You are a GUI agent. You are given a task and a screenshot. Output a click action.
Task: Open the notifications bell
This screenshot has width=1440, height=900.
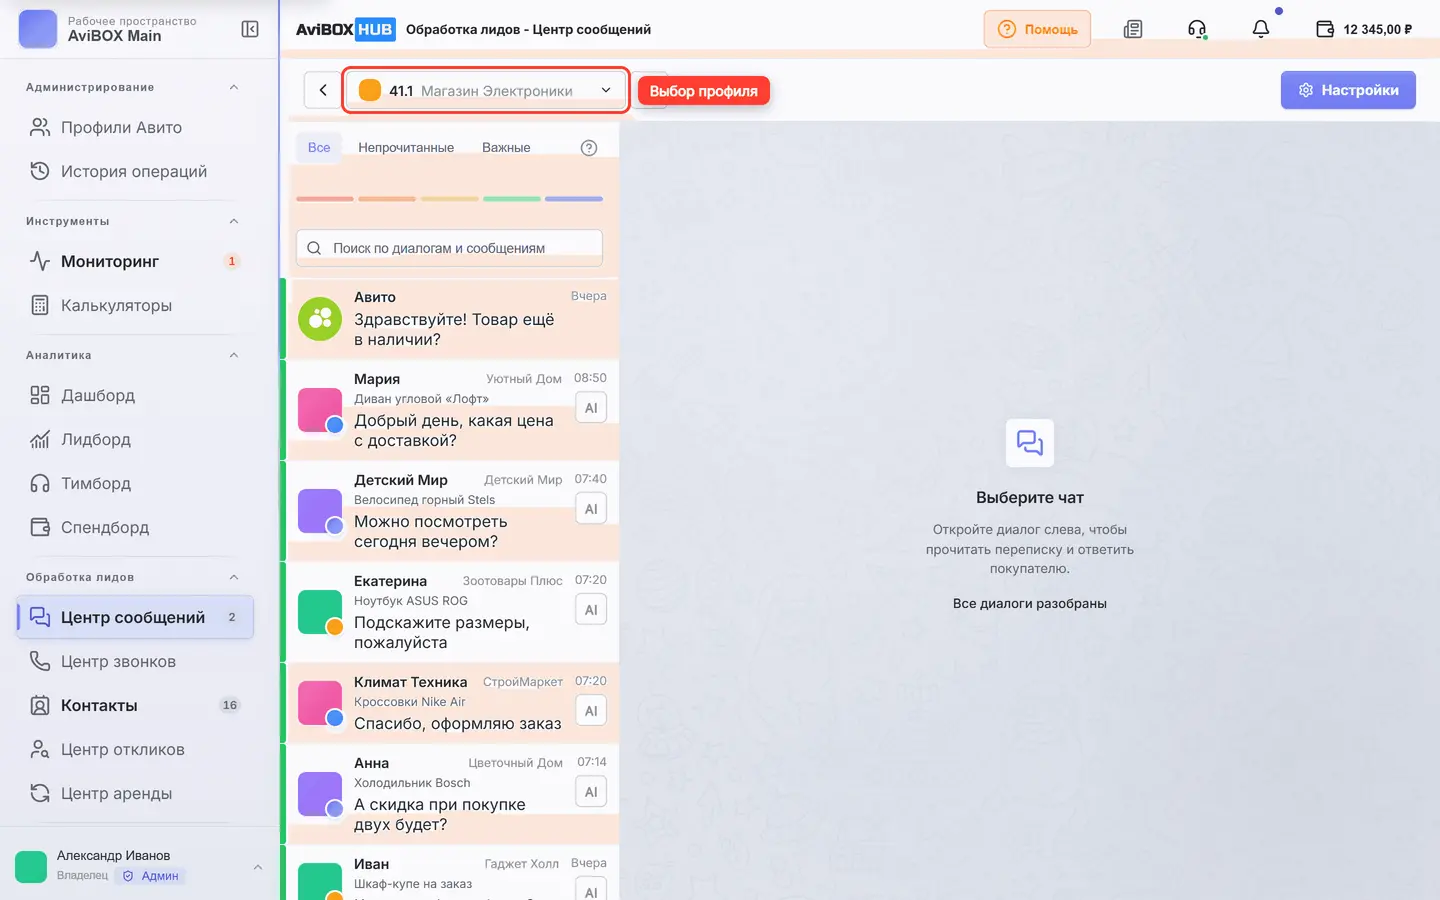[x=1261, y=29]
